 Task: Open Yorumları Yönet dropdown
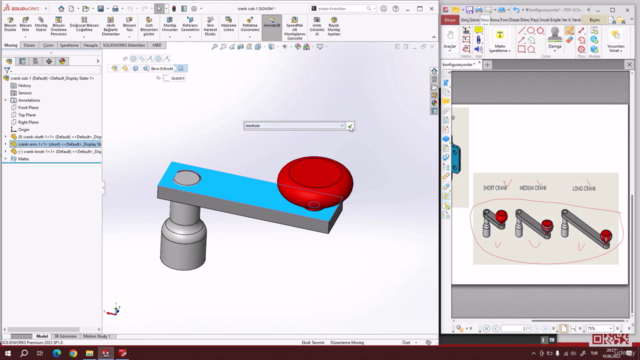[x=616, y=41]
